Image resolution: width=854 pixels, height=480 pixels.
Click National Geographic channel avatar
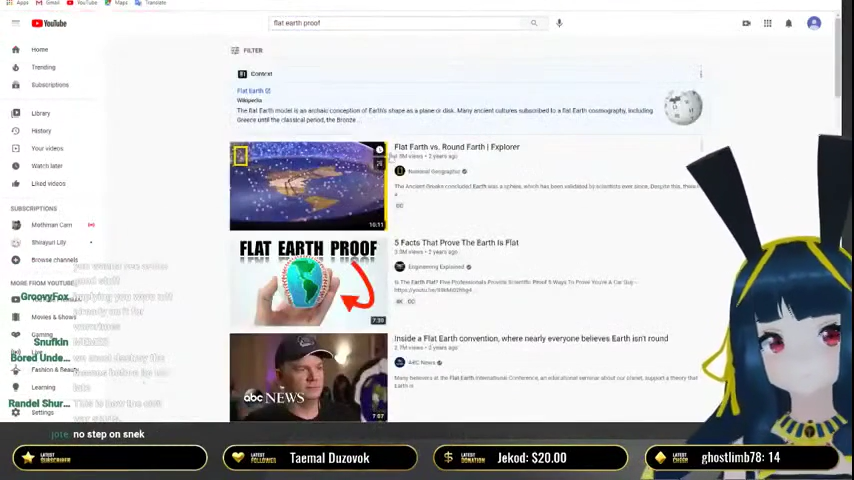[400, 171]
